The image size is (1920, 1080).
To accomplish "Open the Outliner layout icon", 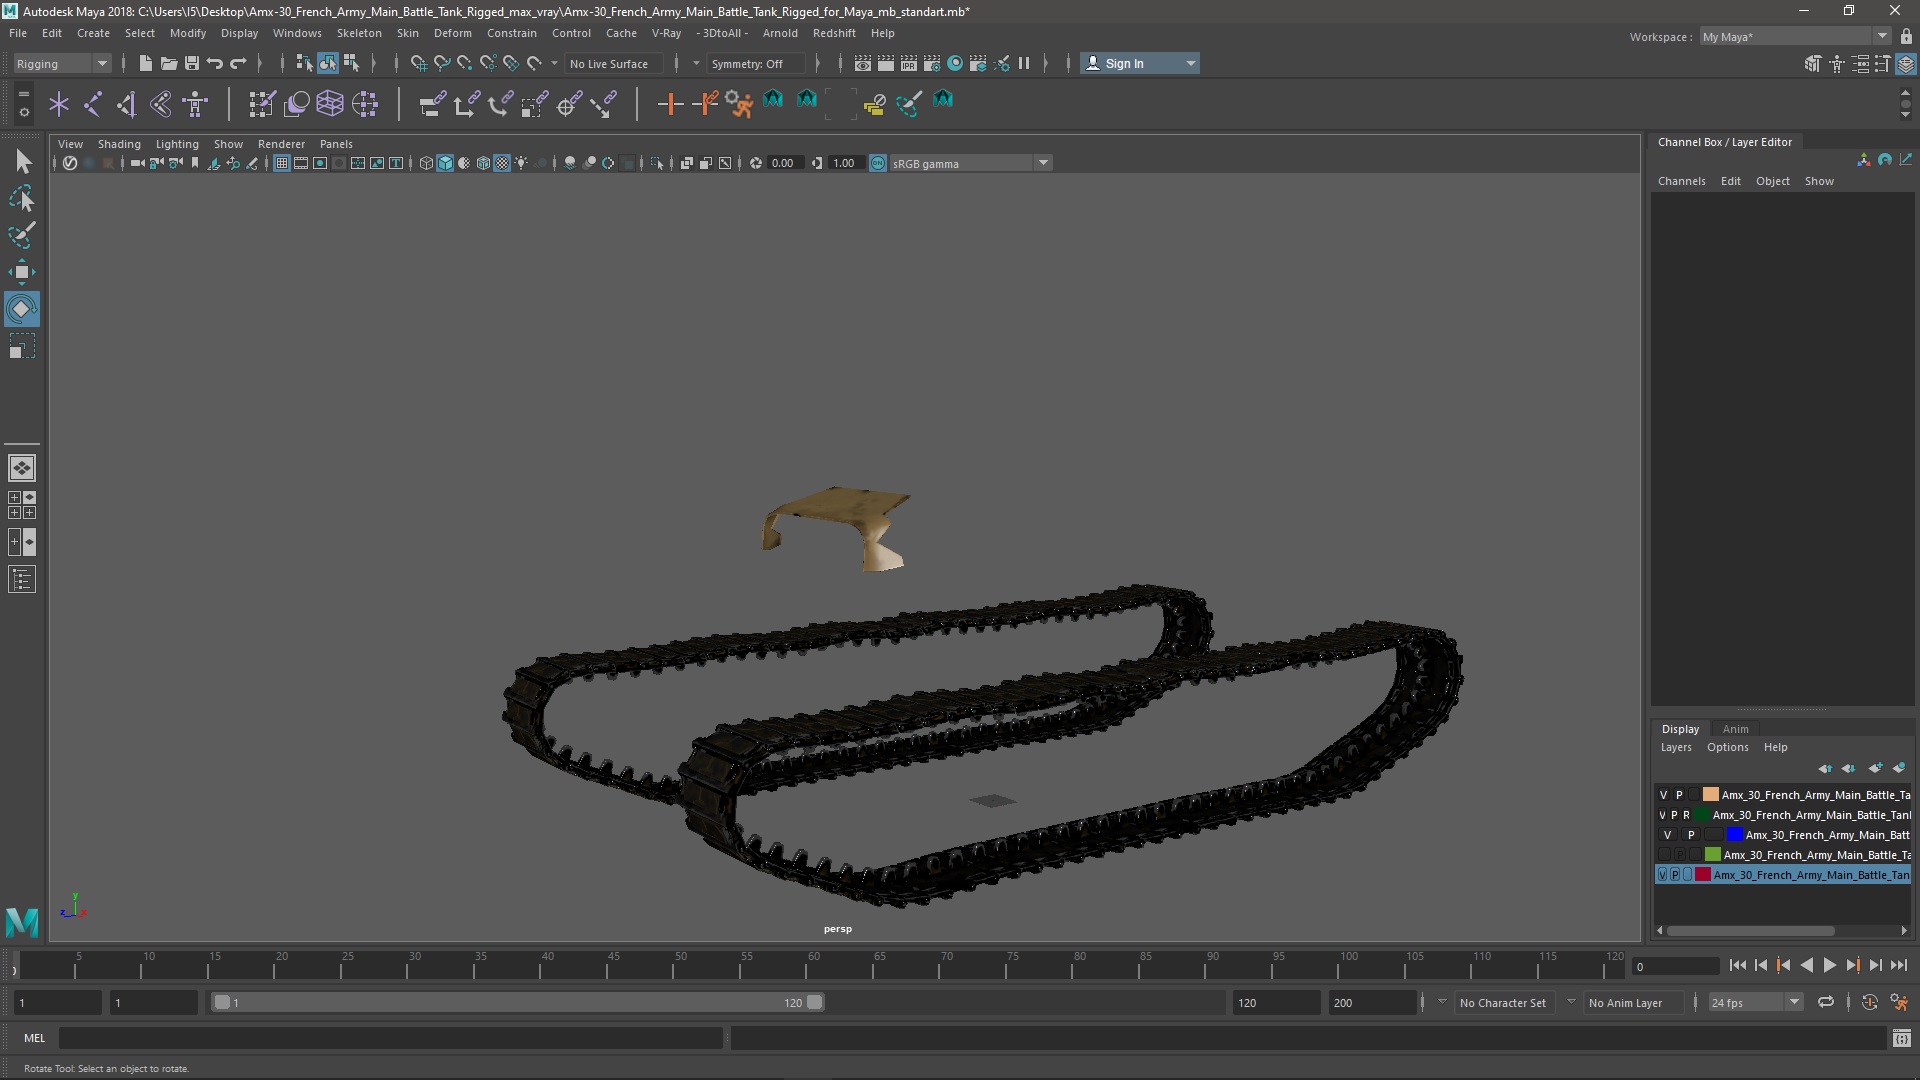I will click(x=21, y=580).
